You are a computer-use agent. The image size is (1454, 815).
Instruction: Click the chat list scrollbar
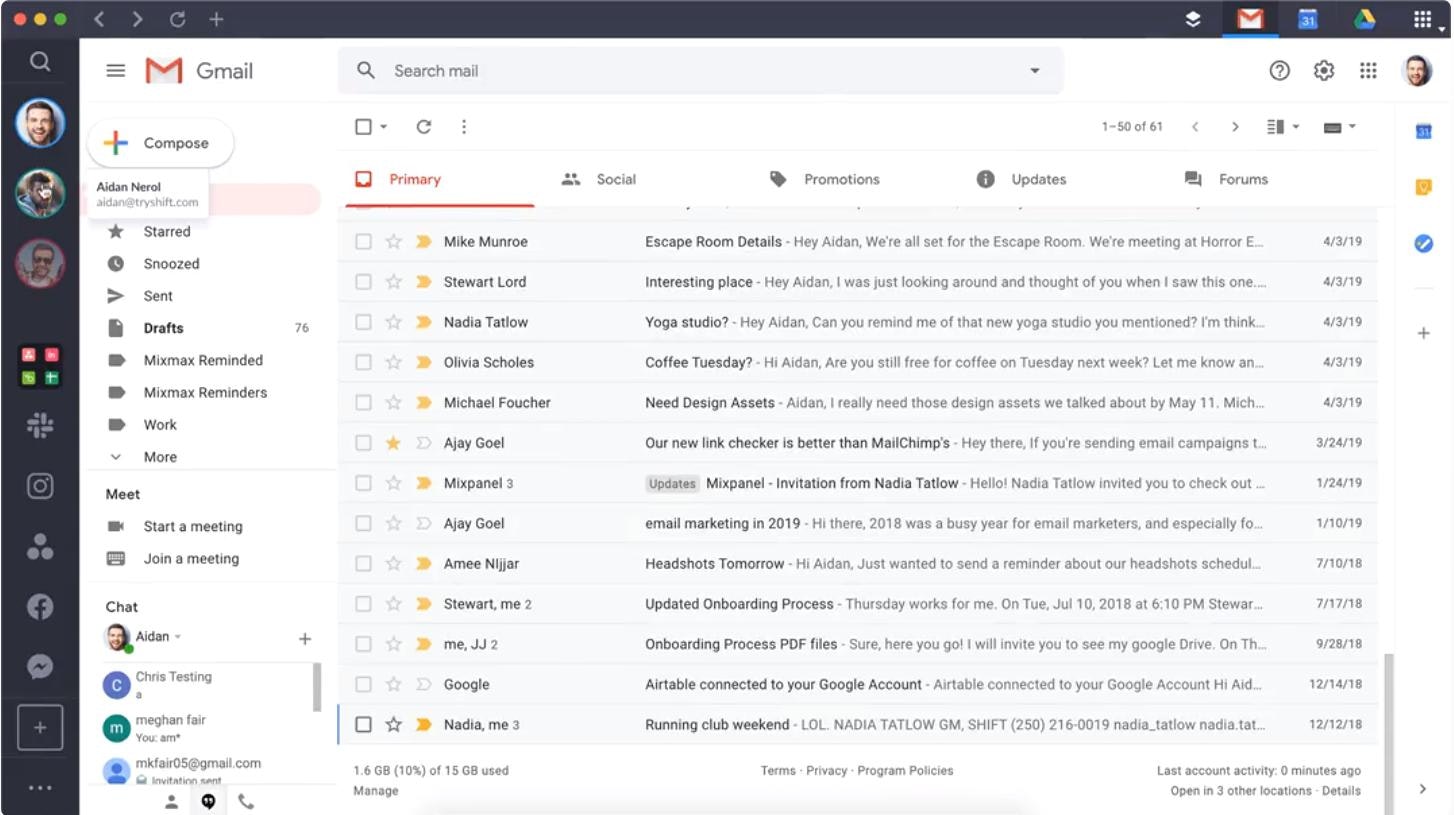click(x=317, y=687)
